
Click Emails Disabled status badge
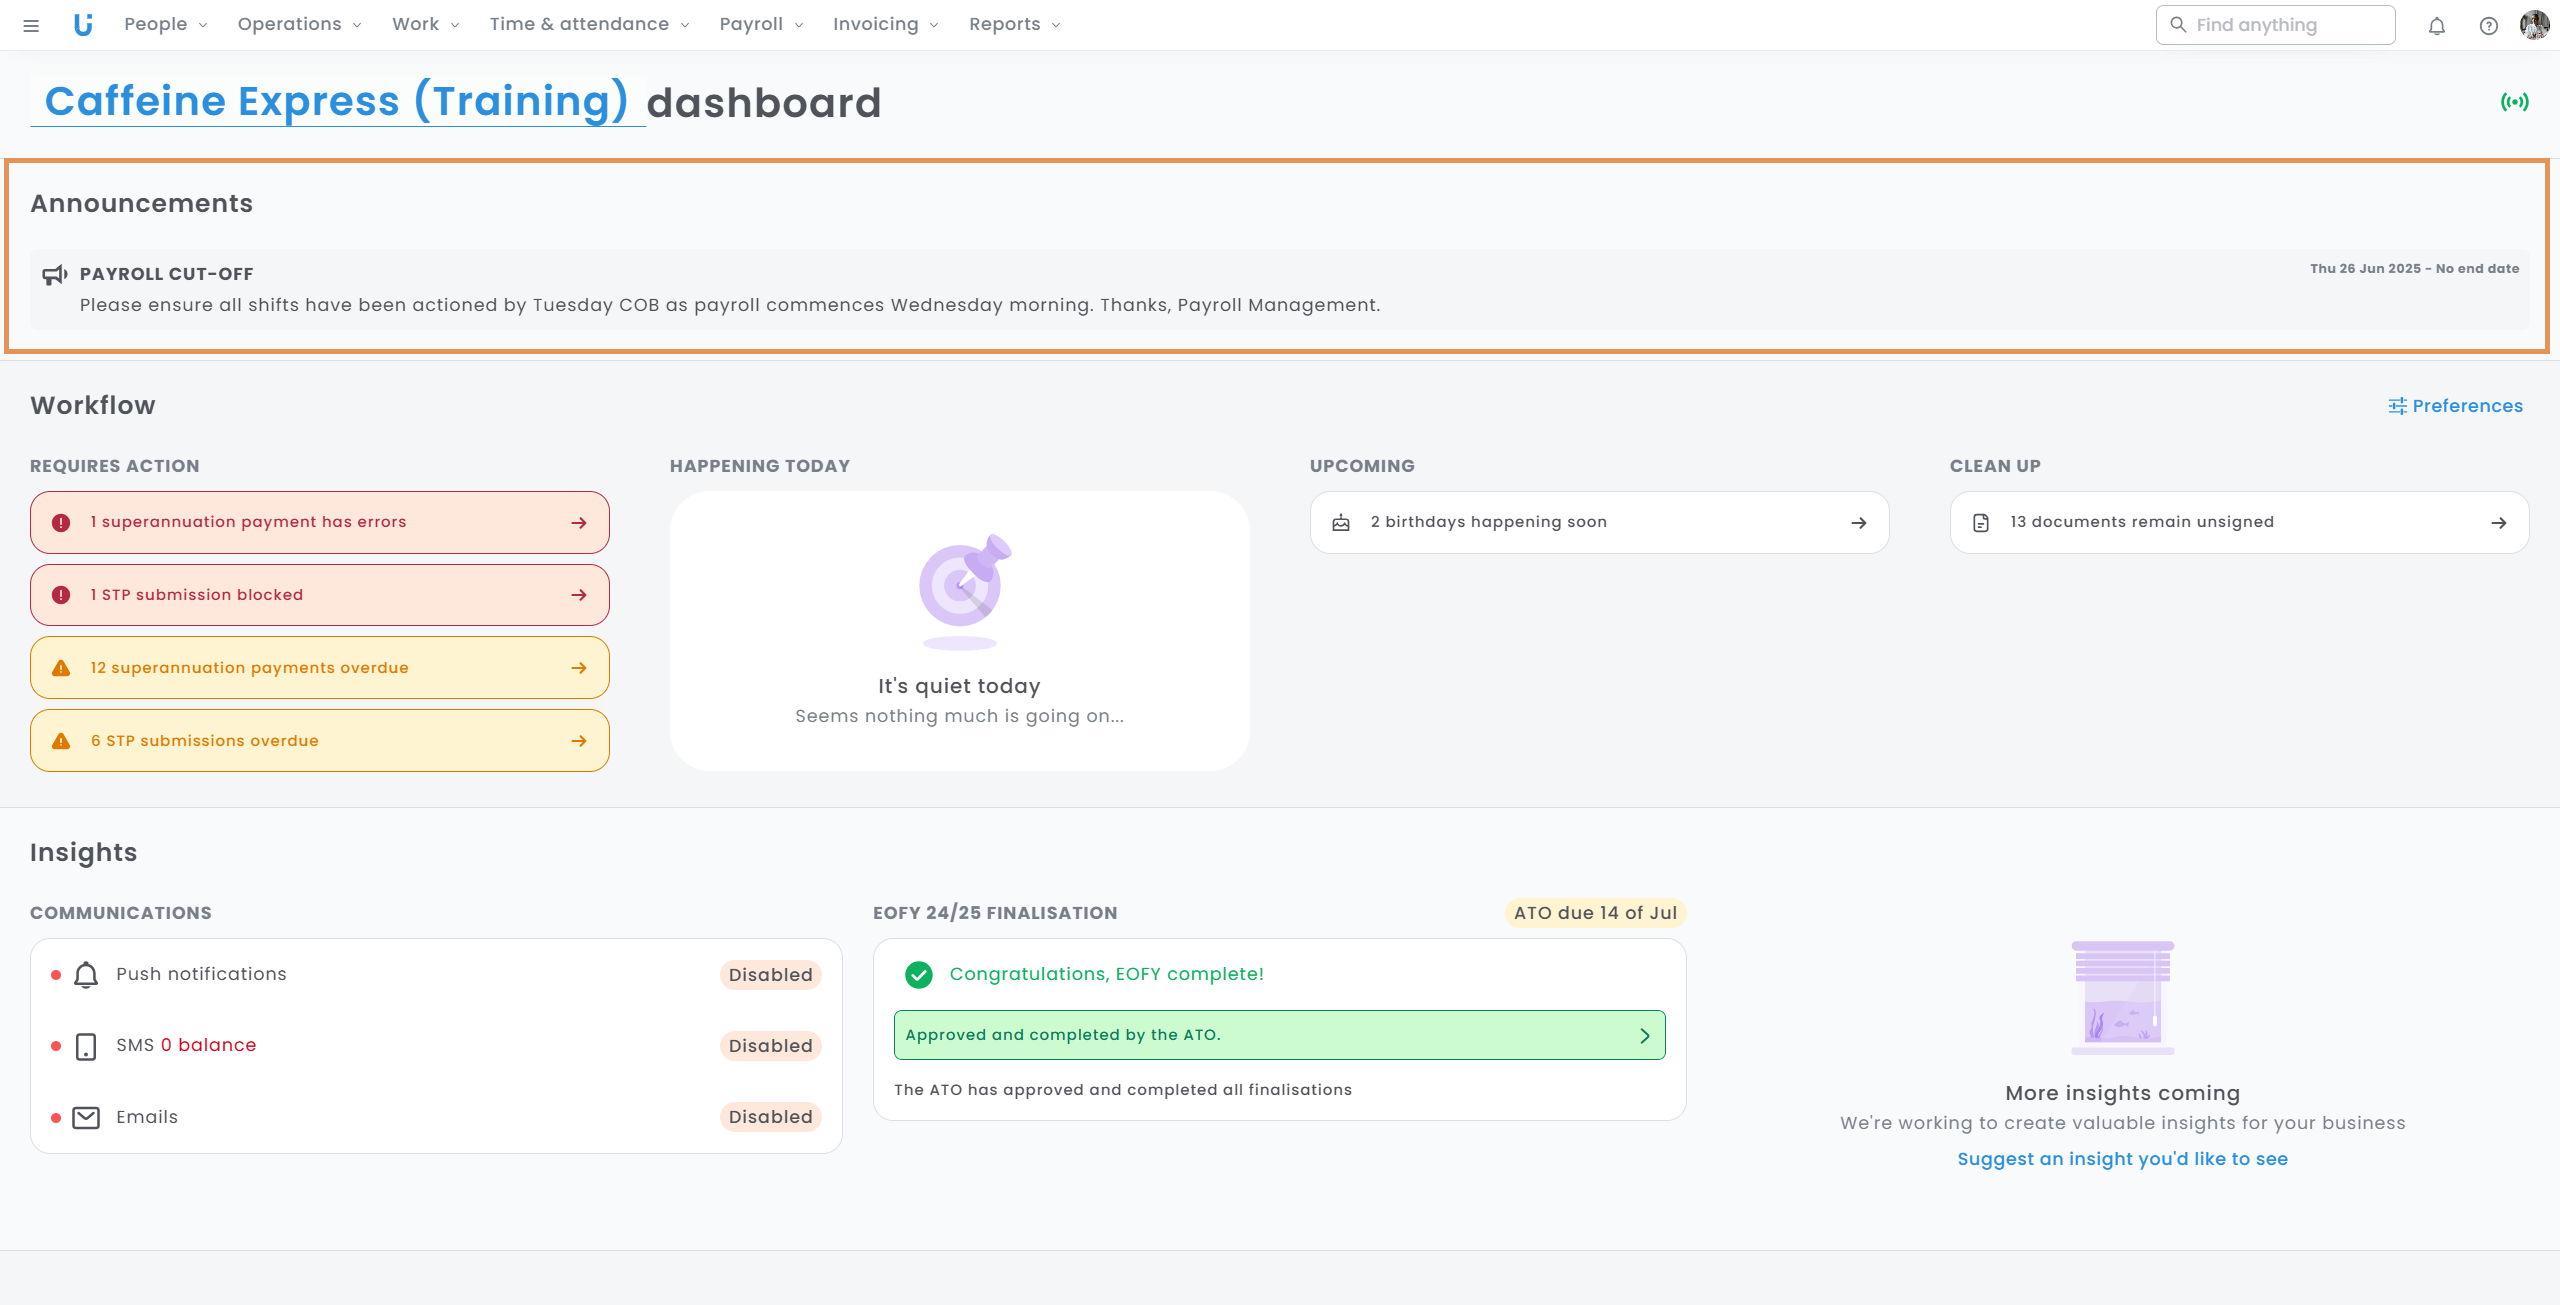pyautogui.click(x=770, y=1117)
